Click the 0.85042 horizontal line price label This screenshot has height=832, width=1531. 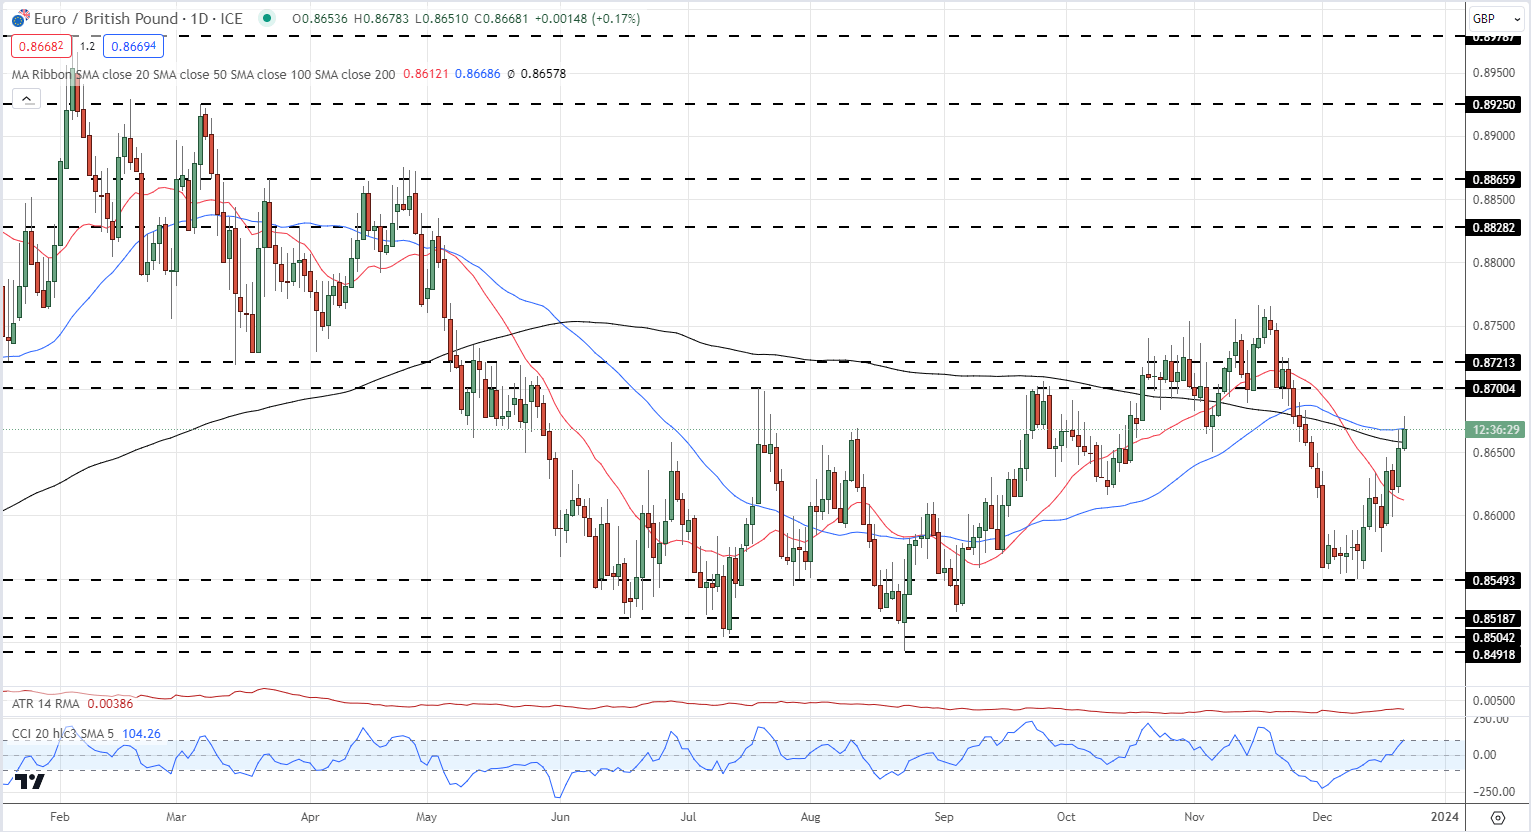[x=1493, y=638]
